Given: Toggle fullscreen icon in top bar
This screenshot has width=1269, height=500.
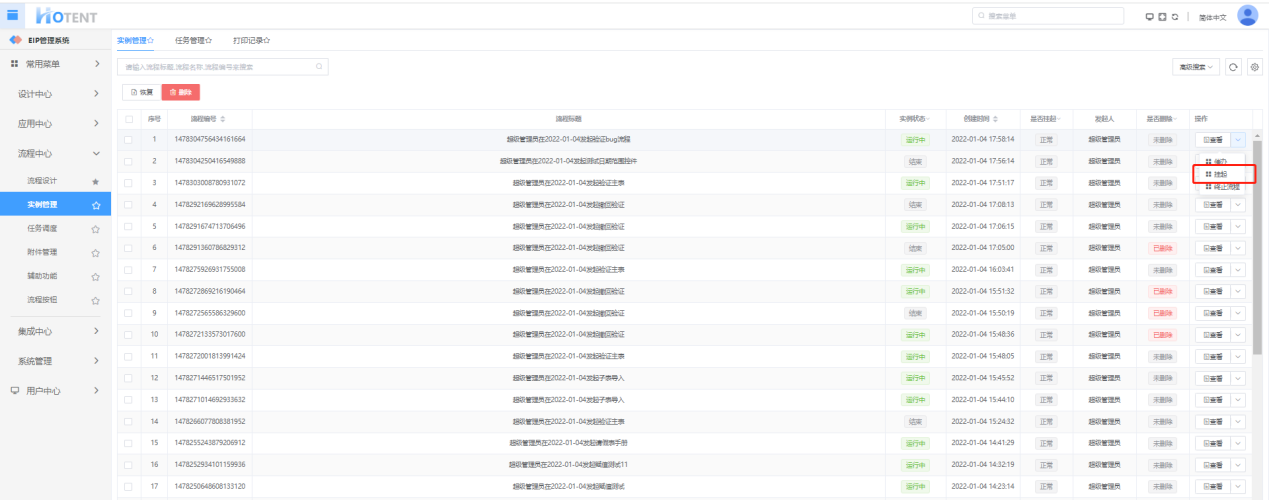Looking at the screenshot, I should [1162, 17].
